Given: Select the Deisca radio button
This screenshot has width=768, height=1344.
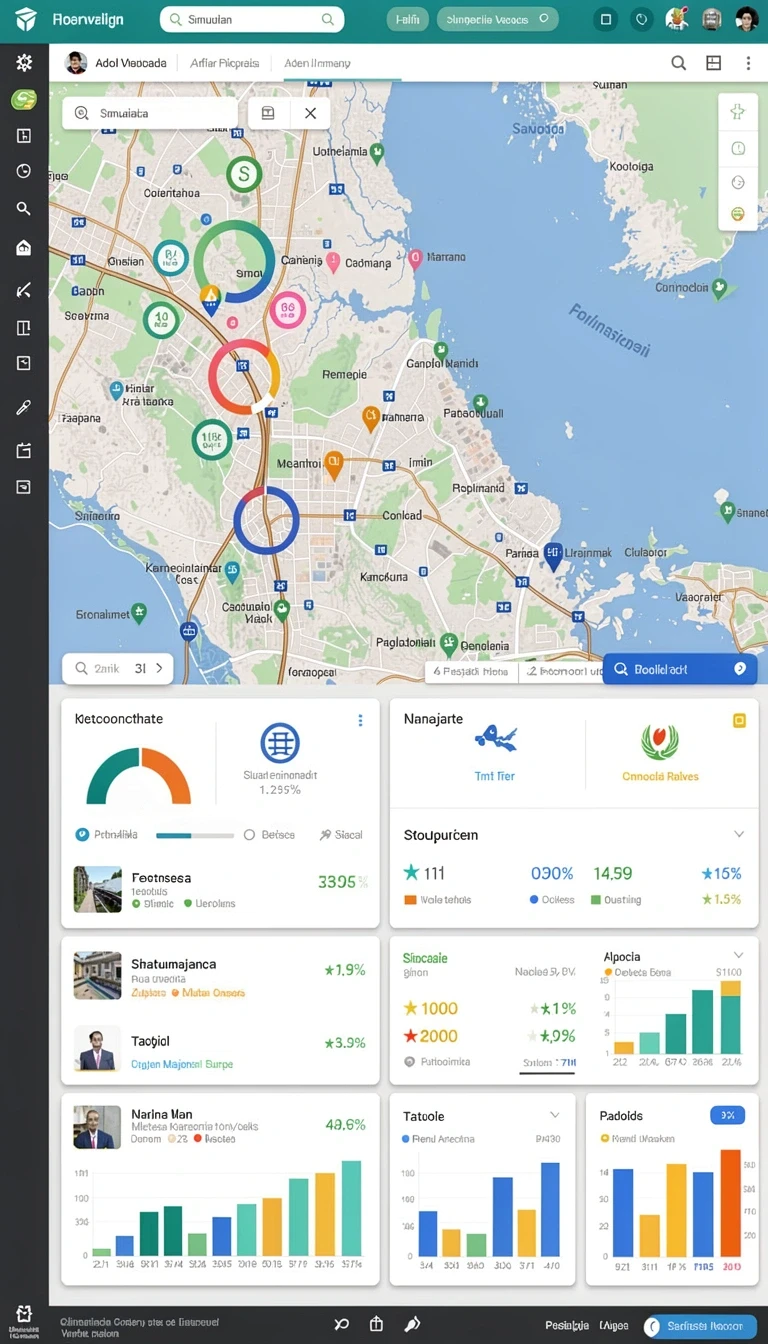Looking at the screenshot, I should point(250,834).
